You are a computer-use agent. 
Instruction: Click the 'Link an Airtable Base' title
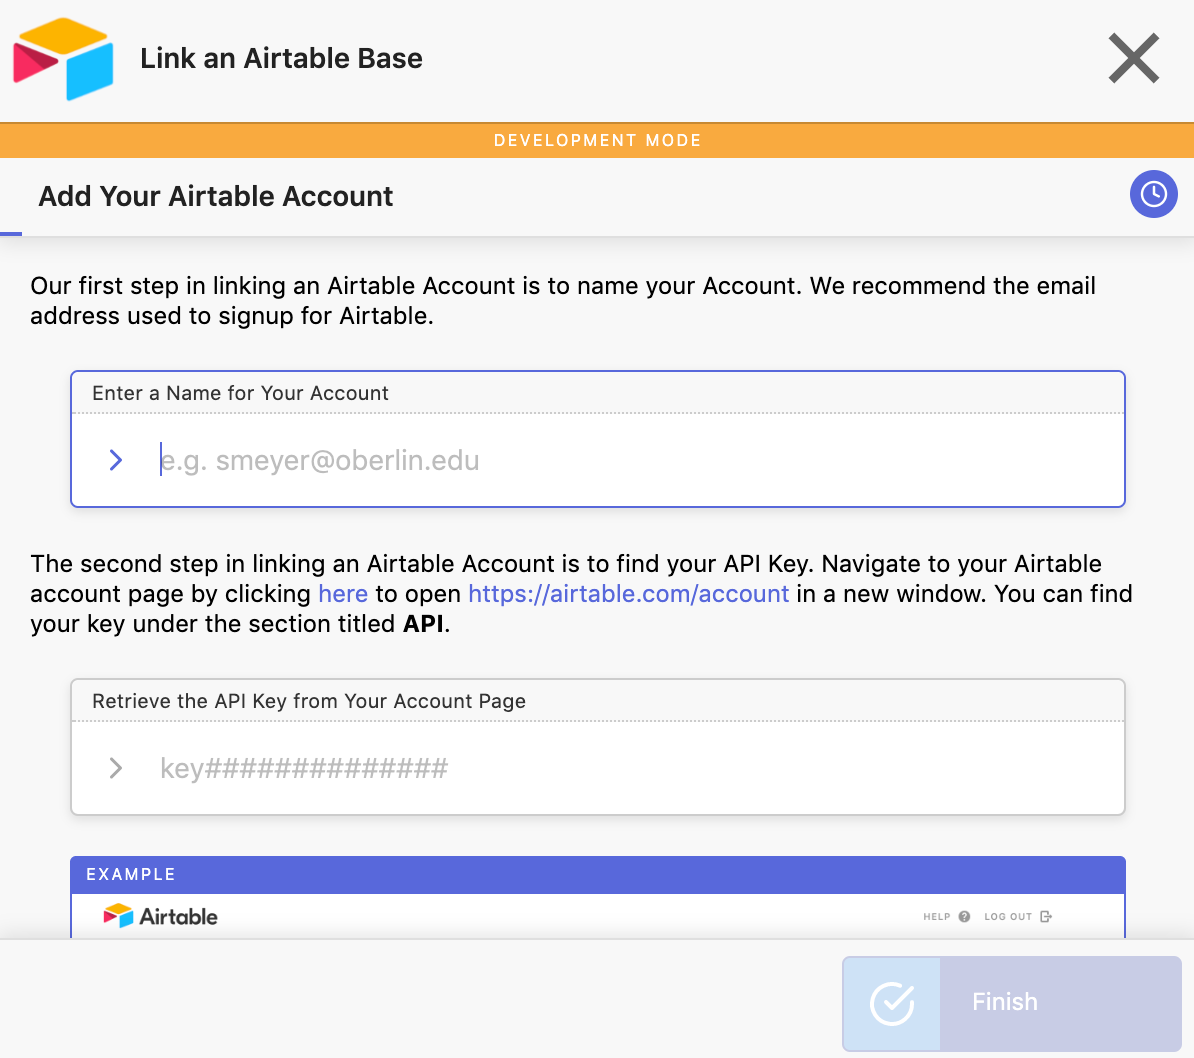click(281, 59)
